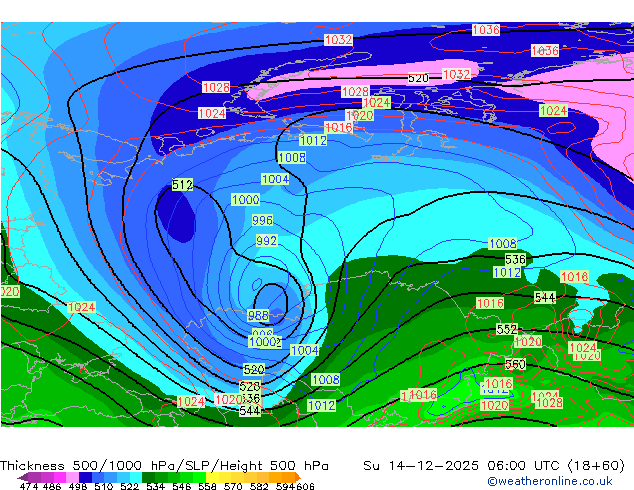
Task: Click the red 1020 label below 552
Action: click(x=528, y=342)
